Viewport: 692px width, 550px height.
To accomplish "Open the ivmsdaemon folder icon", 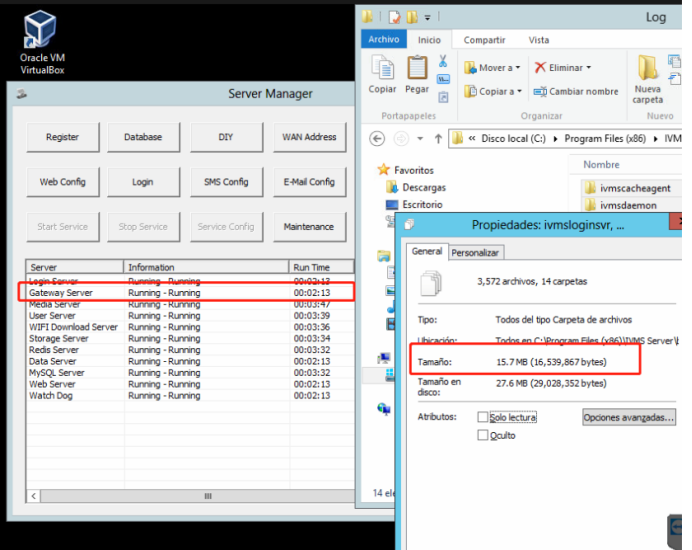I will click(590, 205).
